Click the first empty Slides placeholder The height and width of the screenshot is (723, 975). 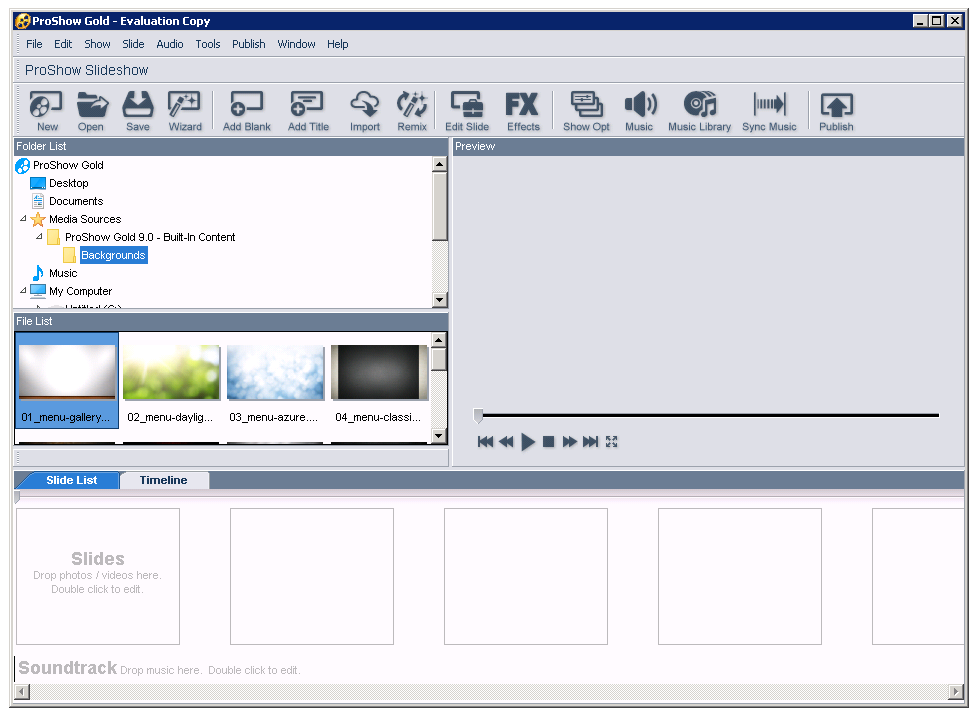pos(98,576)
